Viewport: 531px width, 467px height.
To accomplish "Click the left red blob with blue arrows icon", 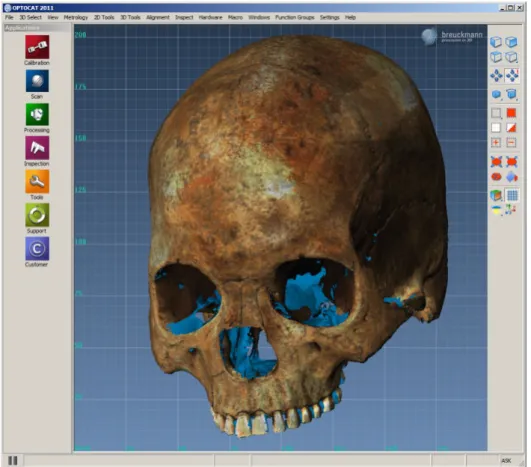I will coord(496,162).
